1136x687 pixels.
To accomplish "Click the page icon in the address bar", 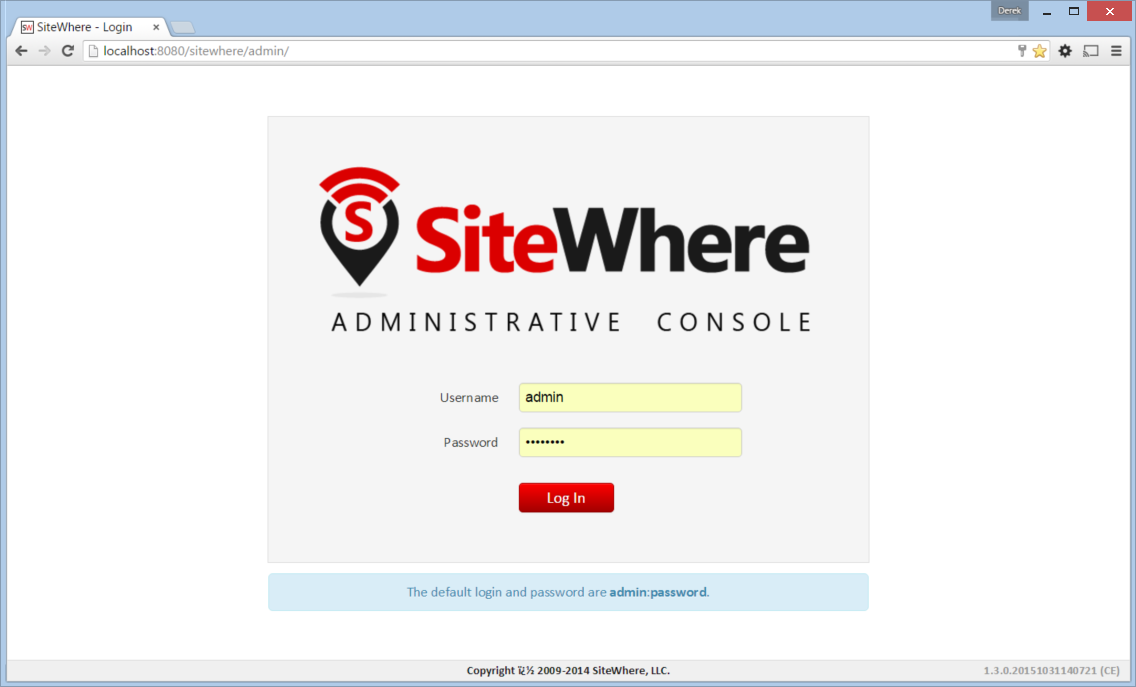I will pos(93,51).
